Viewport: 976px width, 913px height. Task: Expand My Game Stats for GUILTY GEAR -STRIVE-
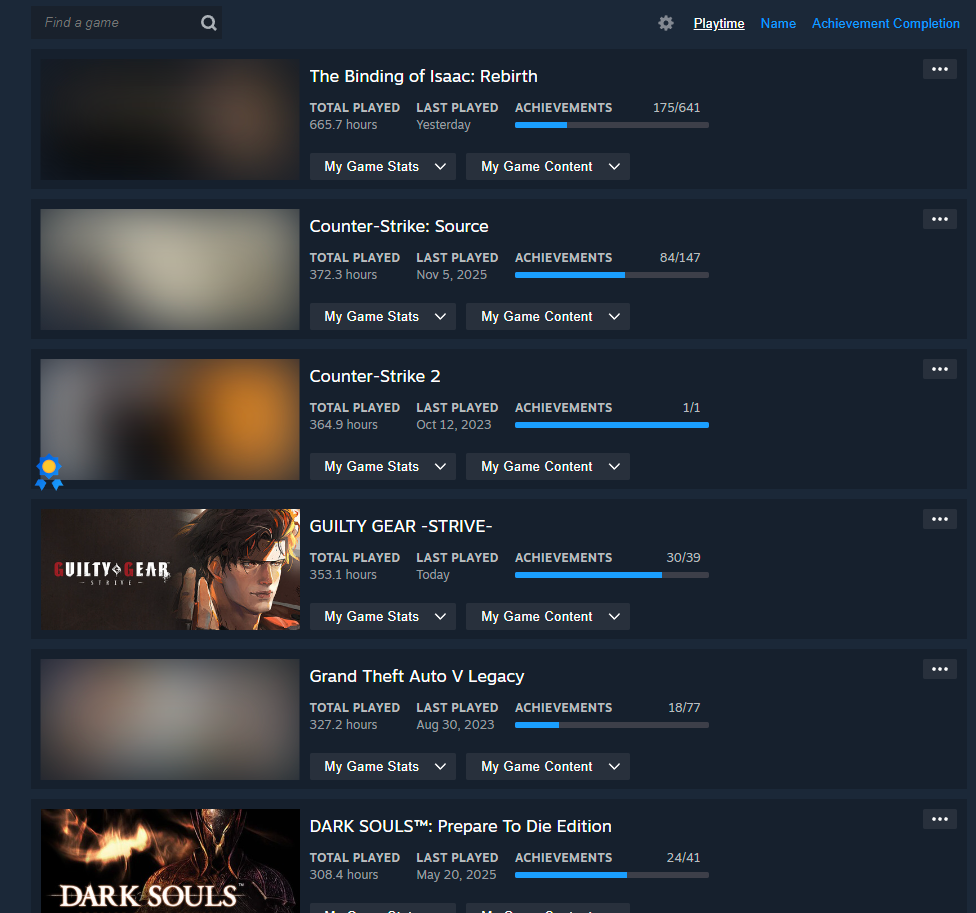383,617
